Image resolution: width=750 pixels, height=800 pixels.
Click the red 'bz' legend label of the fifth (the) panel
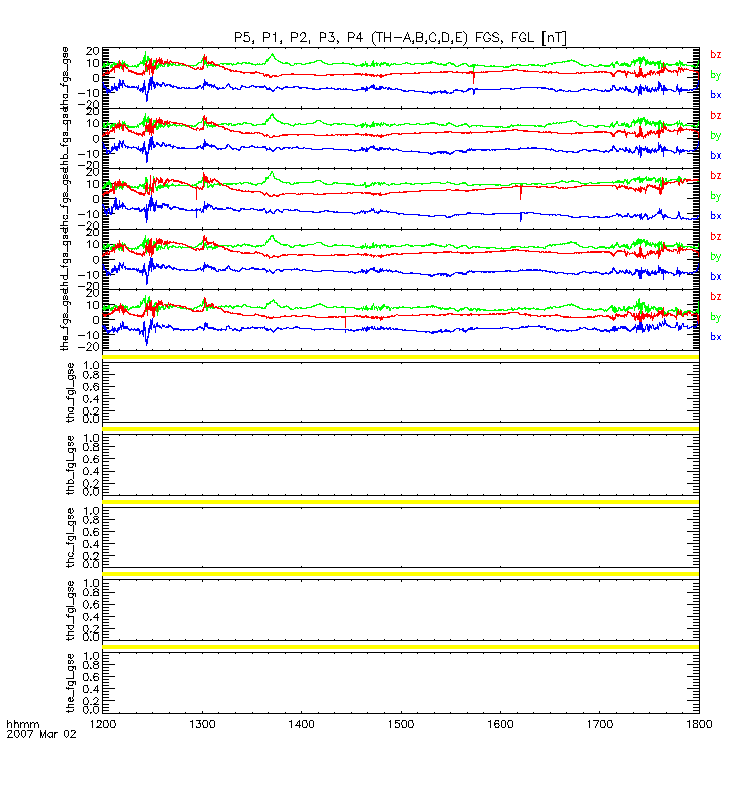pyautogui.click(x=716, y=296)
